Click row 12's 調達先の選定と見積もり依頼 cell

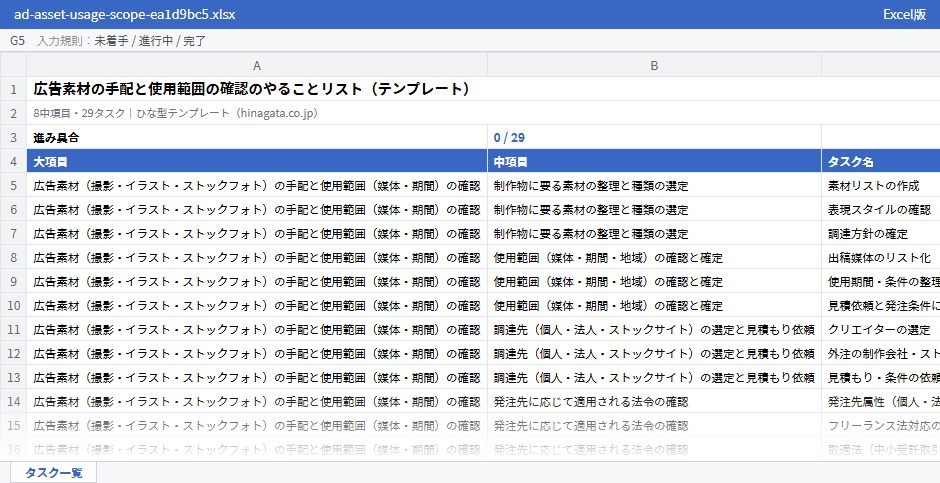coord(655,353)
